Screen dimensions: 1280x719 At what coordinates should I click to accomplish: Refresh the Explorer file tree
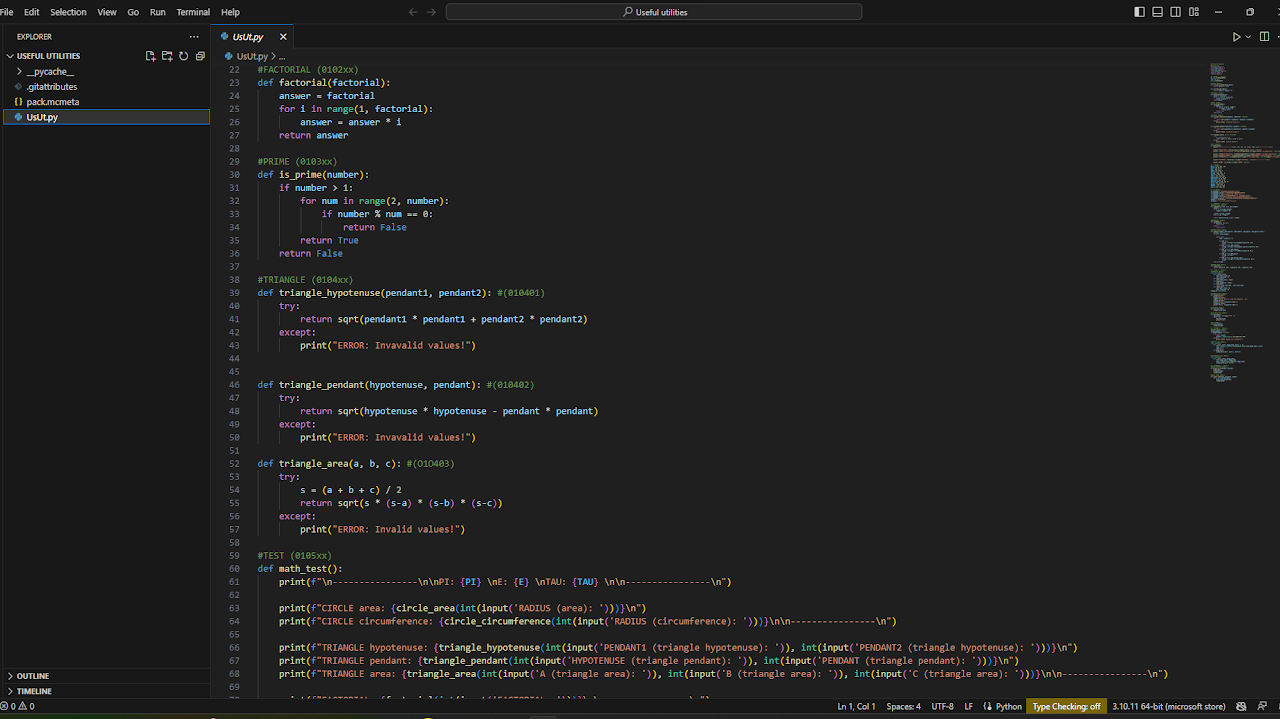pyautogui.click(x=184, y=56)
